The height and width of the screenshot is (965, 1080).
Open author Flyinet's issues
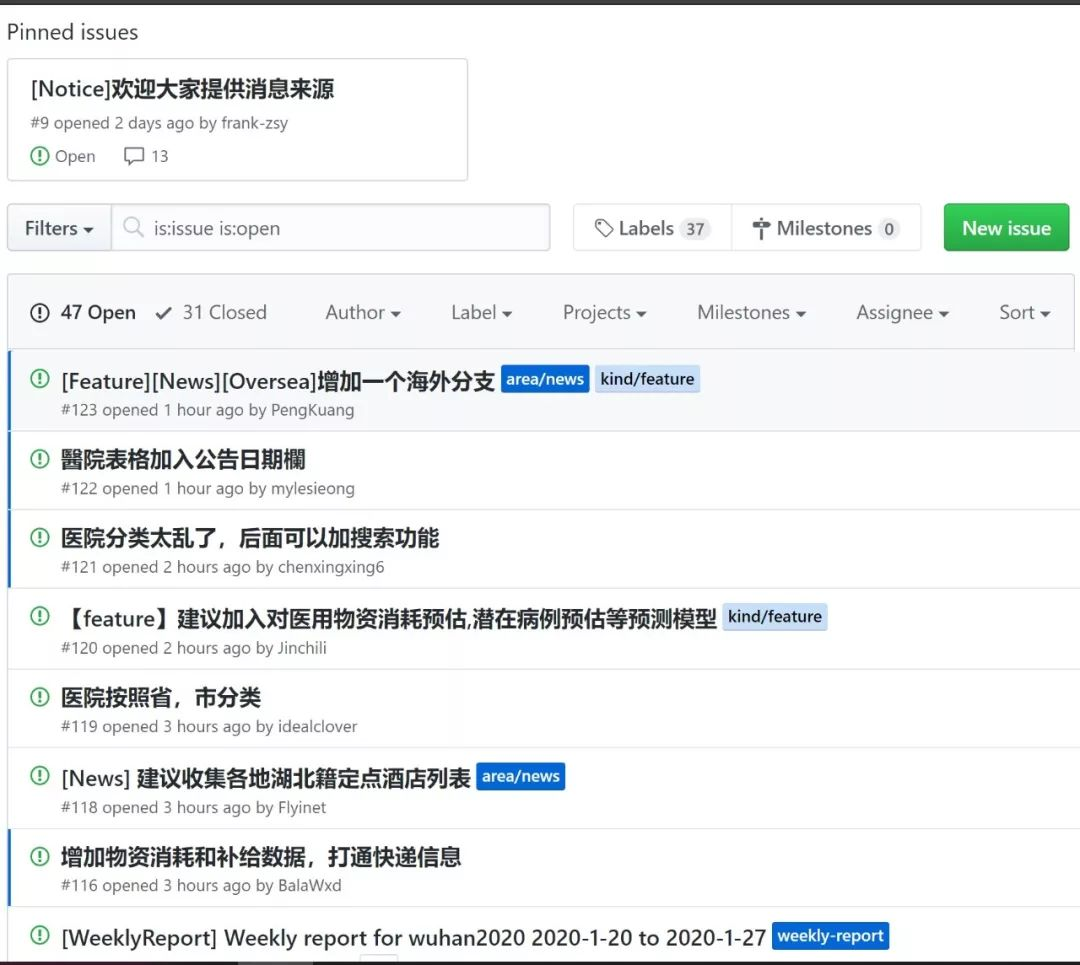click(x=302, y=807)
